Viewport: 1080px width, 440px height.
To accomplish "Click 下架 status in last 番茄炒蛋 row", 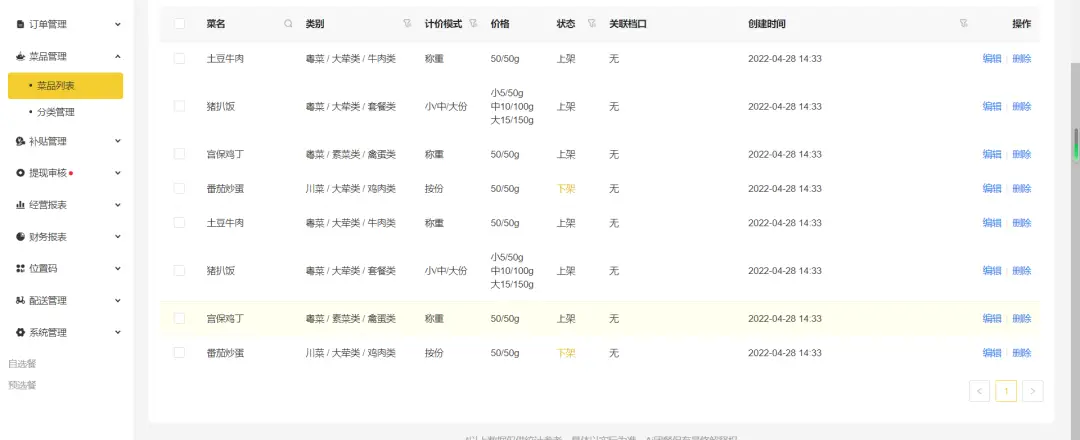I will [565, 353].
